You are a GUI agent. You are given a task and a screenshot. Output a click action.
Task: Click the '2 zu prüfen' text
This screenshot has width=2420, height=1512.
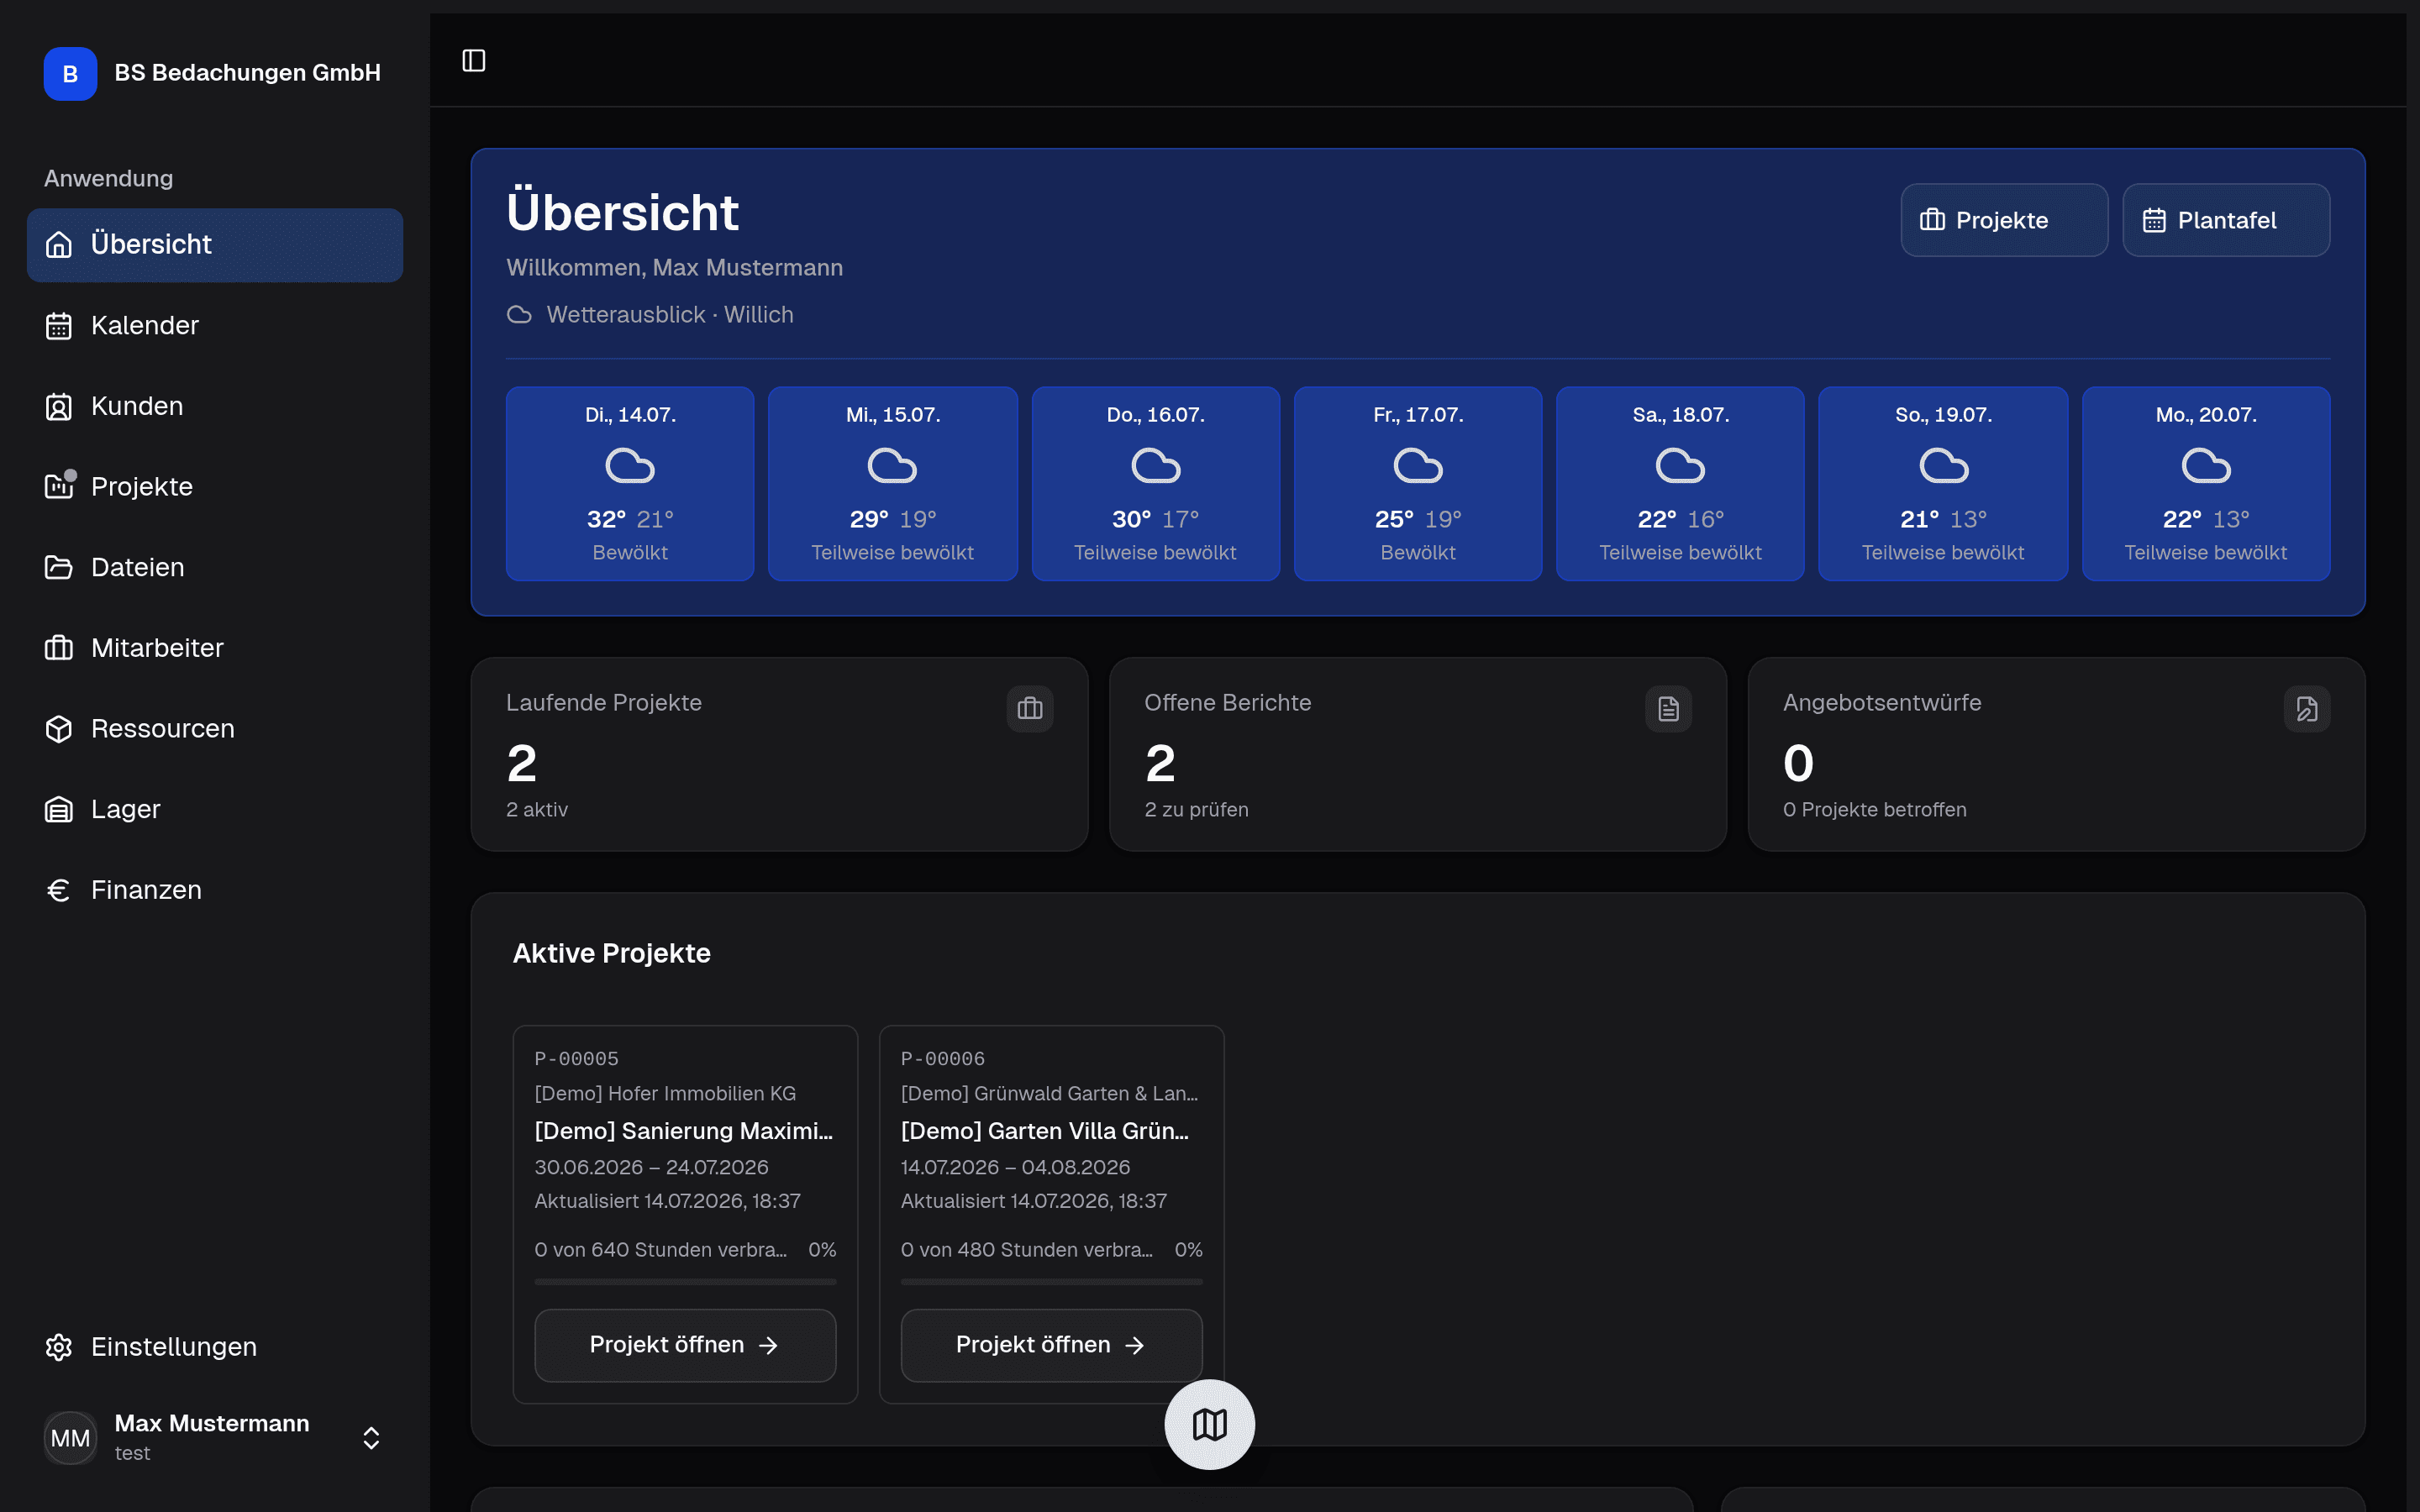click(1196, 810)
